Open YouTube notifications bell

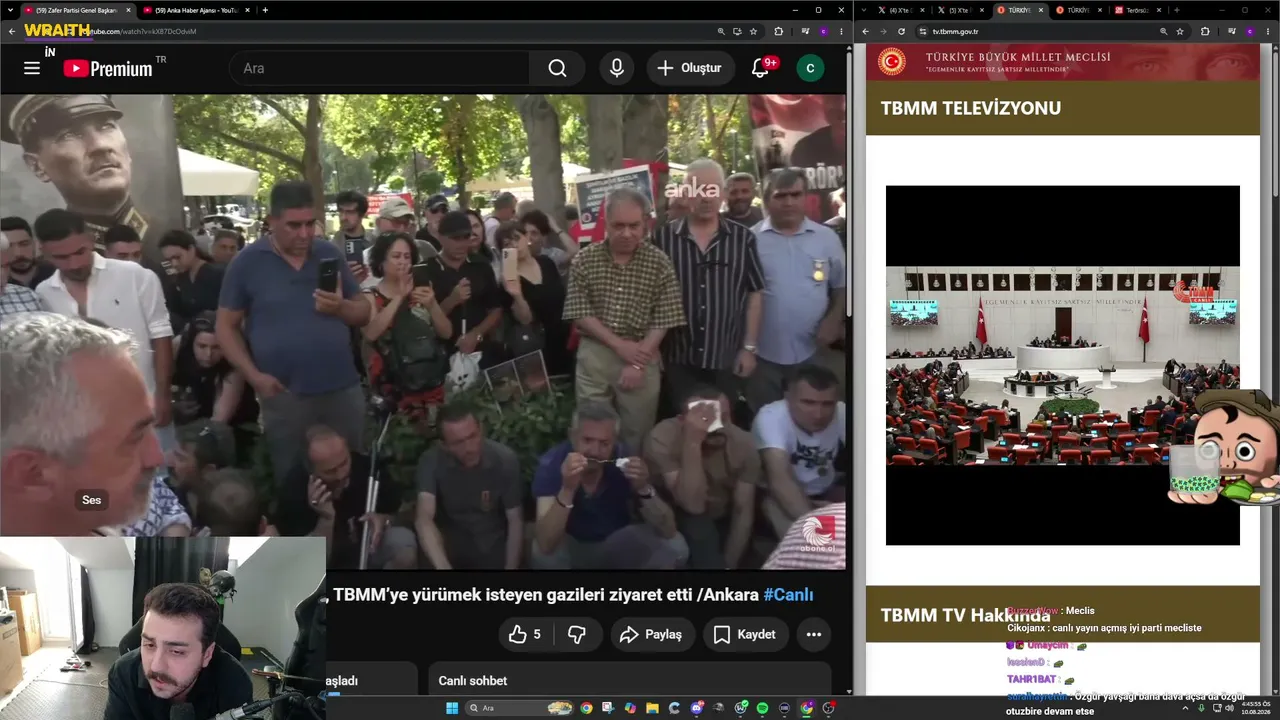[x=761, y=68]
